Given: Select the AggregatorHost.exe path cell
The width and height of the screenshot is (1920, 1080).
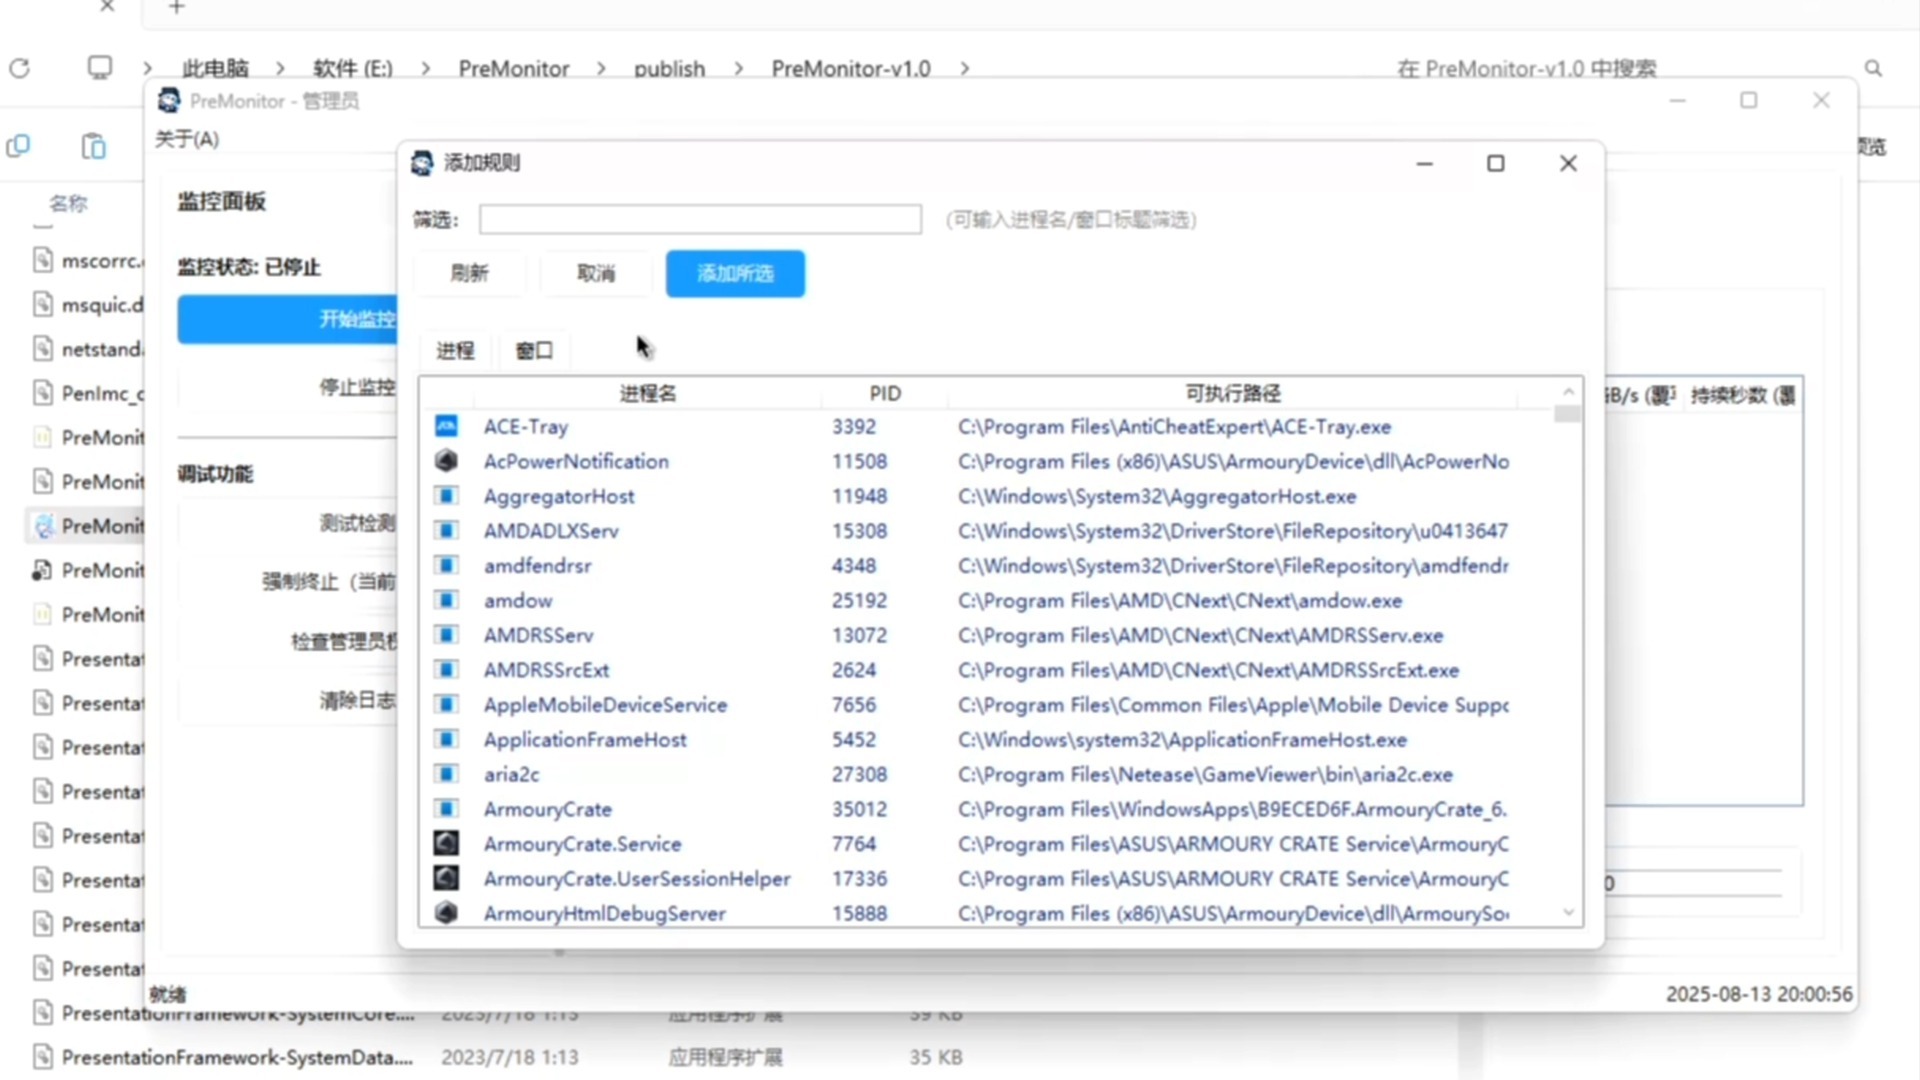Looking at the screenshot, I should 1157,496.
